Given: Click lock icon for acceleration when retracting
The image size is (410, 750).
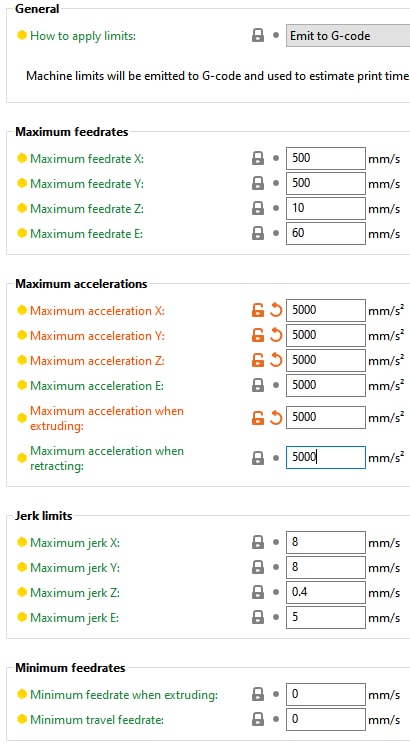Looking at the screenshot, I should 258,458.
